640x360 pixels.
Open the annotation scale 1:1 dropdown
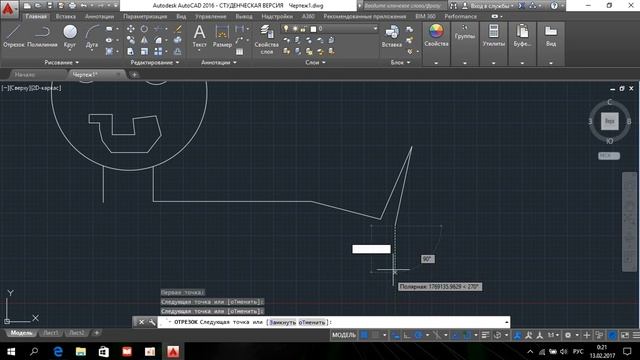(553, 335)
